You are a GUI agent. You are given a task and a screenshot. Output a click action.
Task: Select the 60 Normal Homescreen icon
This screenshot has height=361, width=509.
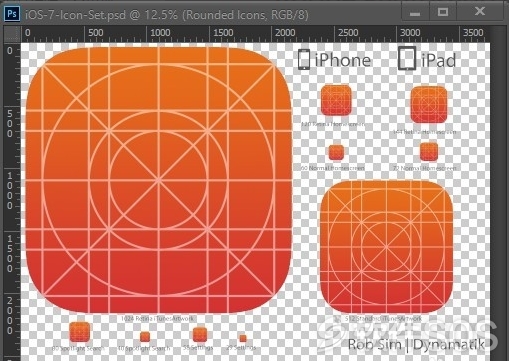tap(336, 152)
